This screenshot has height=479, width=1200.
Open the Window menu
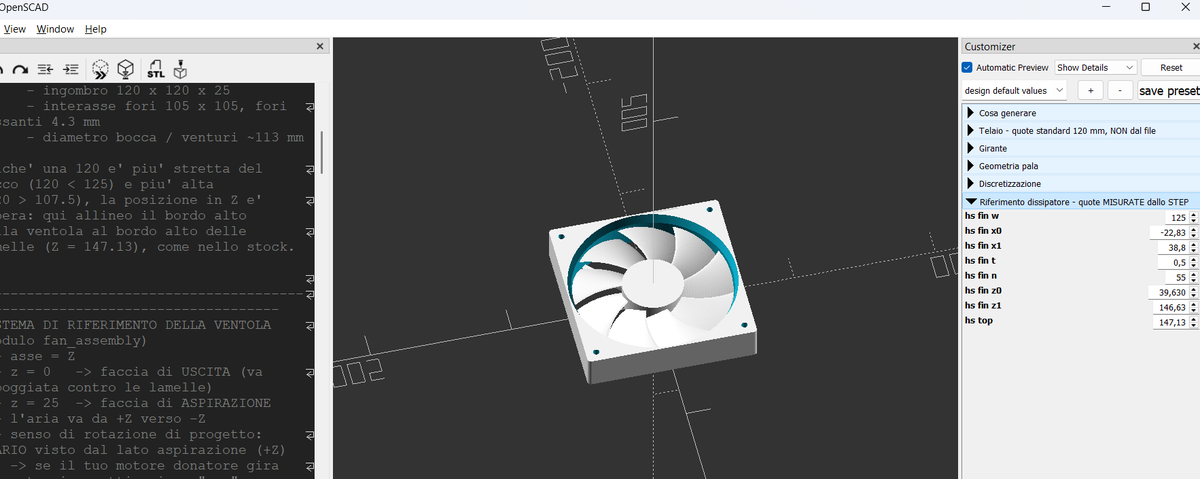55,29
